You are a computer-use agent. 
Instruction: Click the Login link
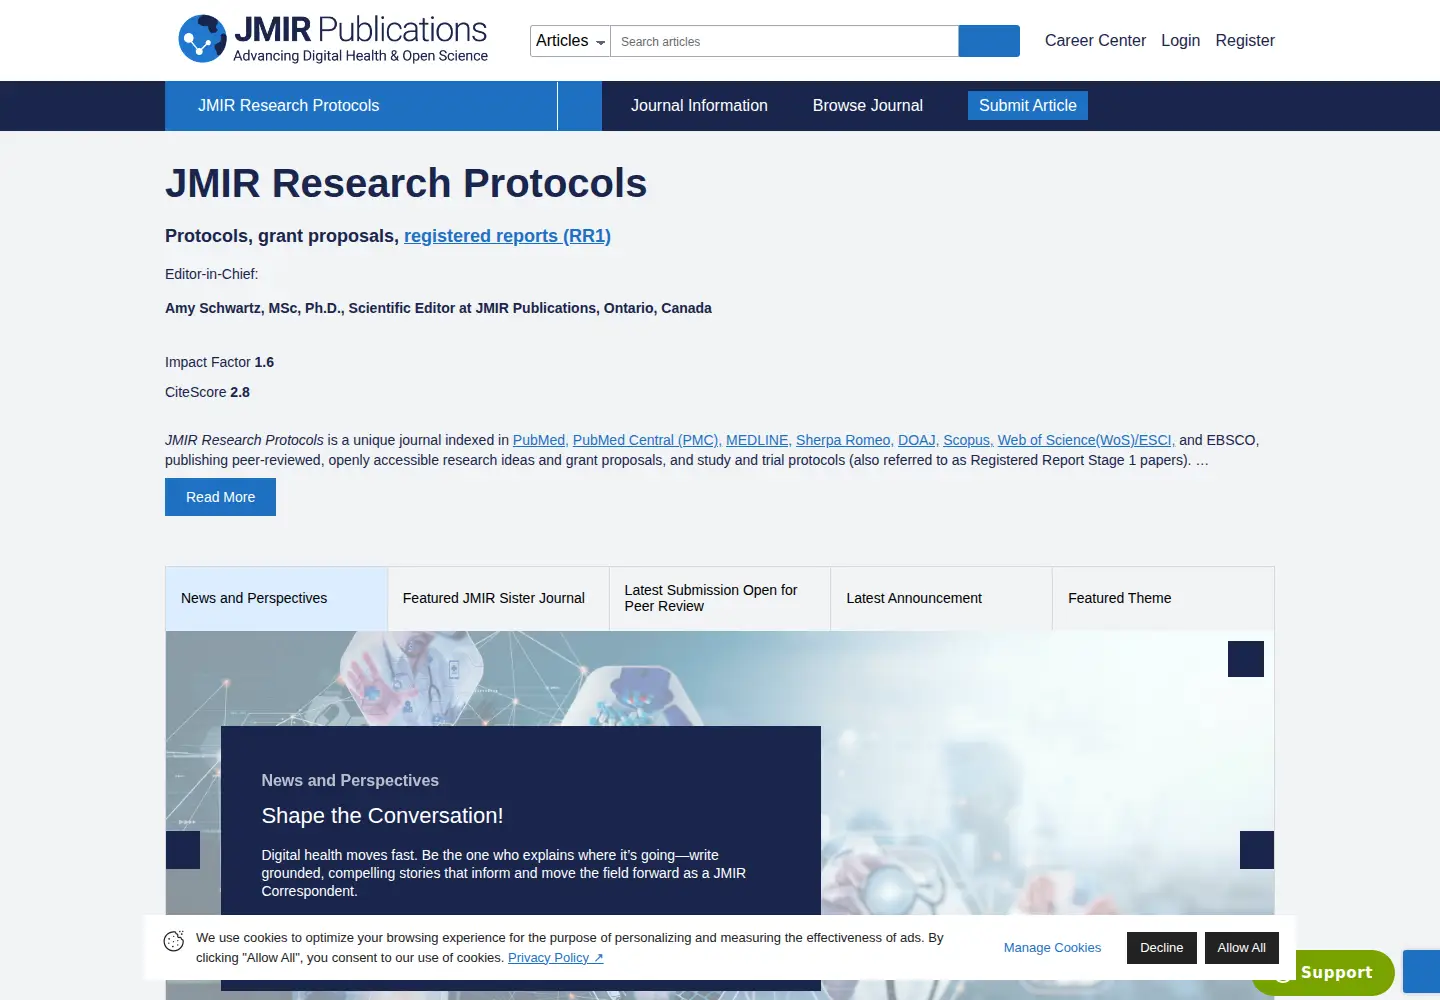(1180, 41)
